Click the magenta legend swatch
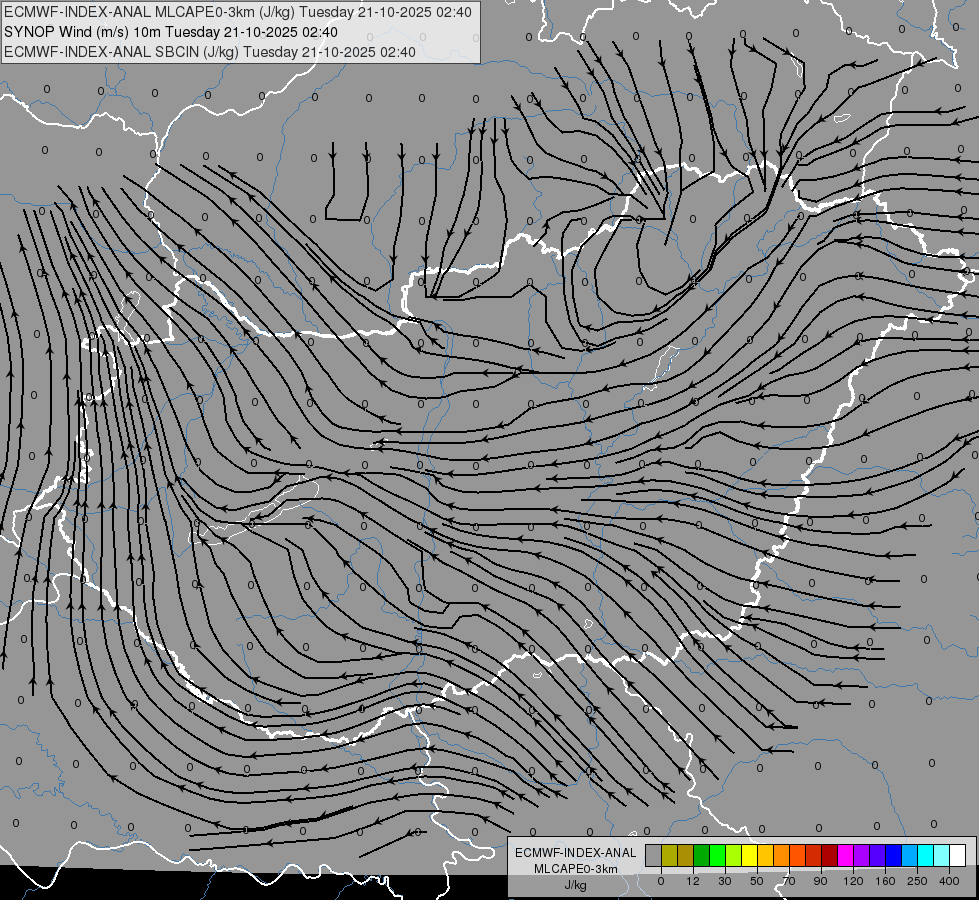 tap(846, 855)
